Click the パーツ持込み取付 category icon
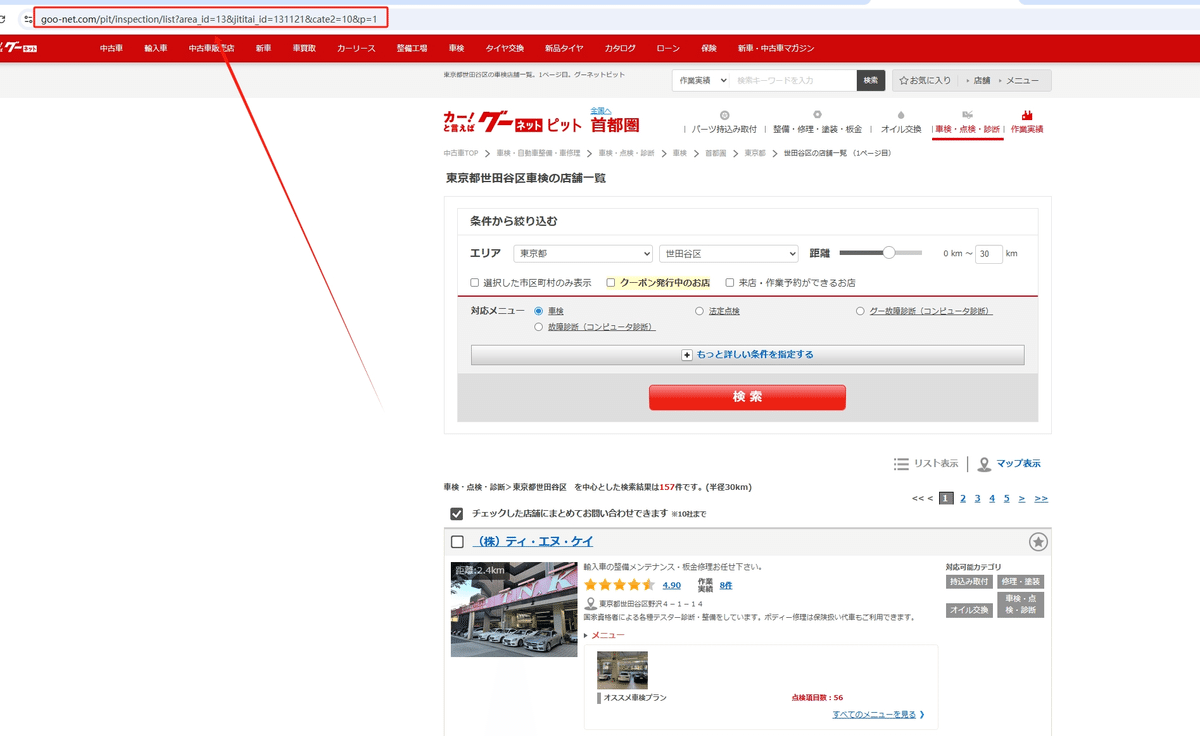Screen dimensions: 1200x736 pos(725,115)
